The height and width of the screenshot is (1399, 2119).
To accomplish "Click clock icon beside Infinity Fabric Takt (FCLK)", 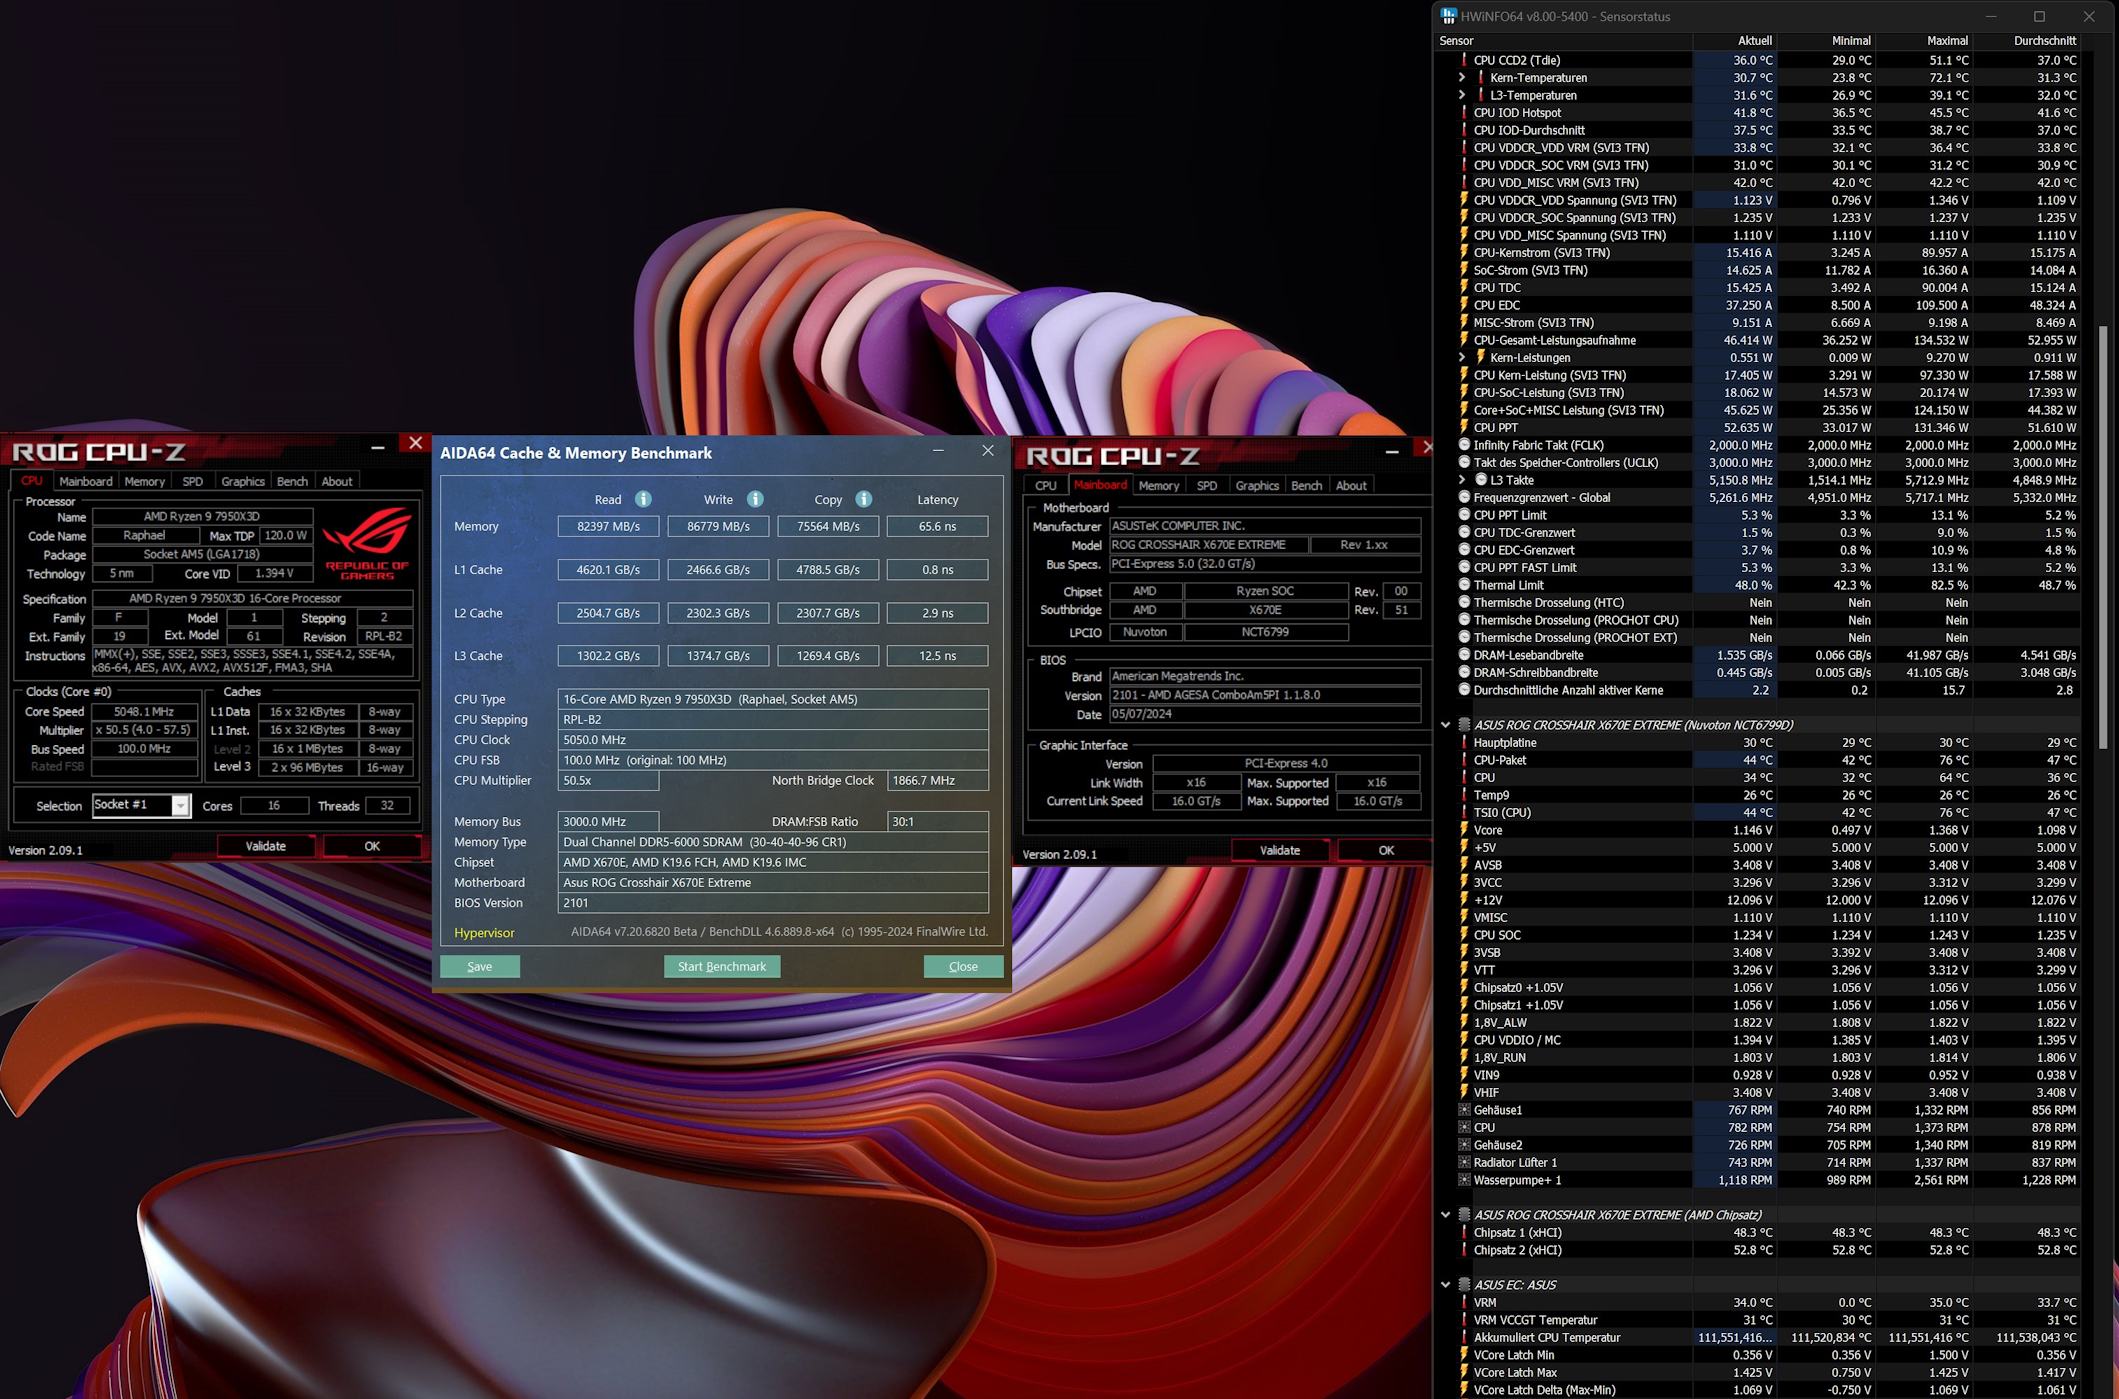I will tap(1465, 445).
